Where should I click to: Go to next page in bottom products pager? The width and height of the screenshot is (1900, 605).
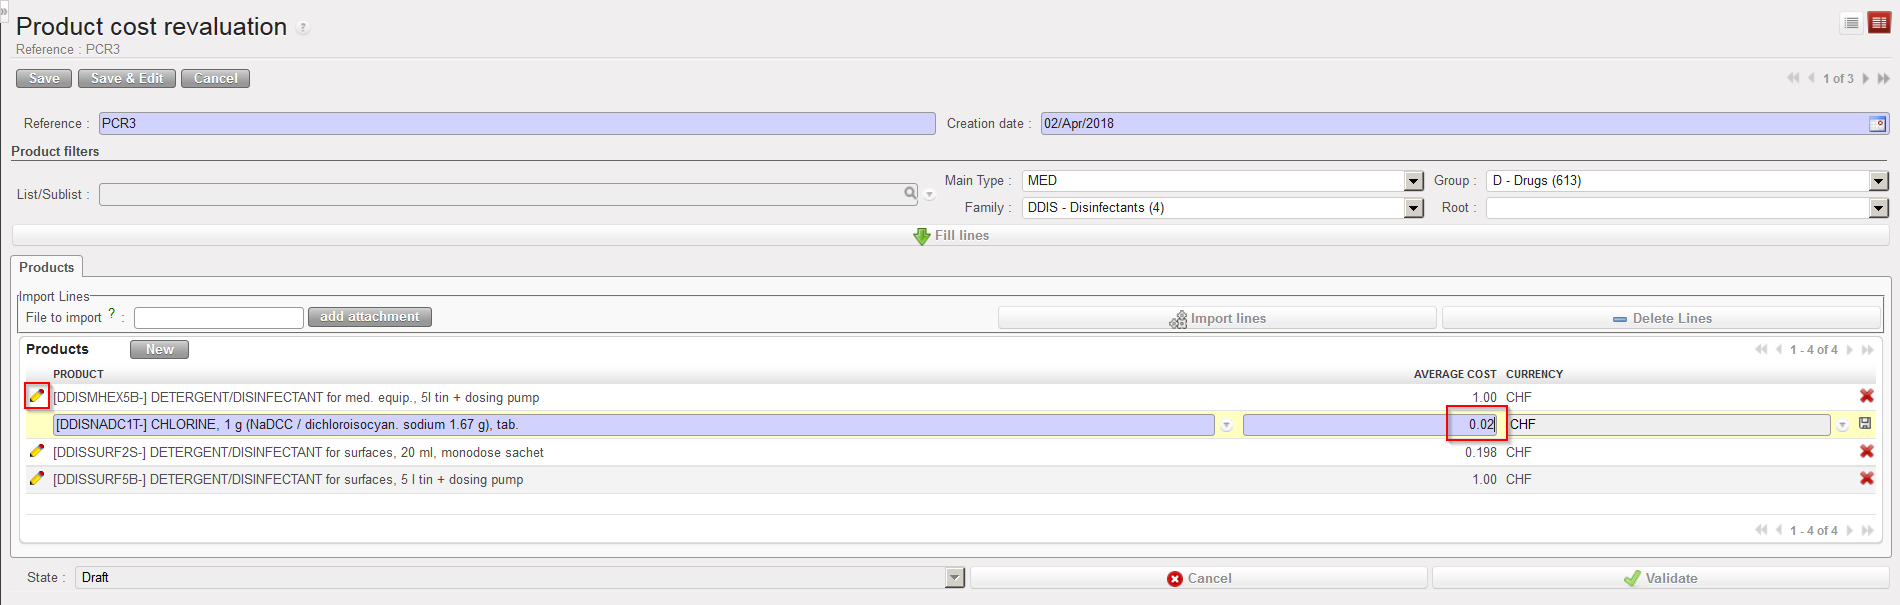pyautogui.click(x=1849, y=530)
